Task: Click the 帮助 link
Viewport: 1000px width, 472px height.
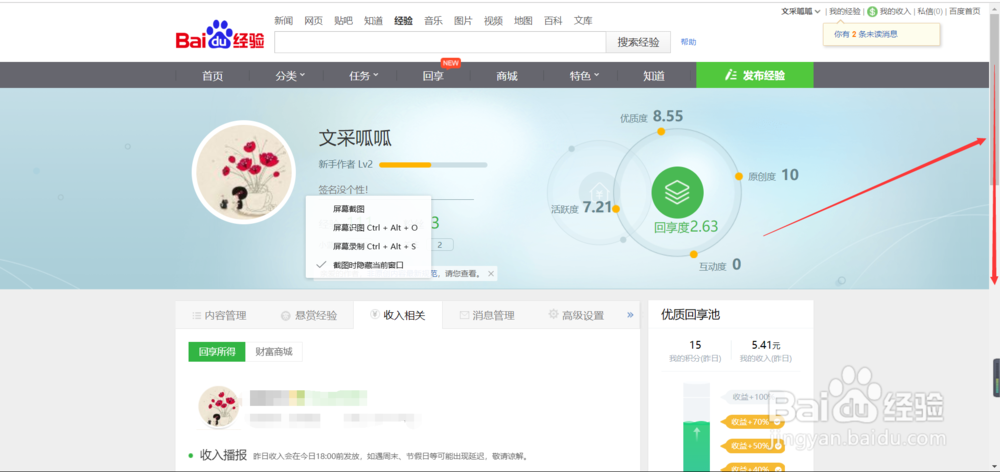Action: click(x=688, y=42)
